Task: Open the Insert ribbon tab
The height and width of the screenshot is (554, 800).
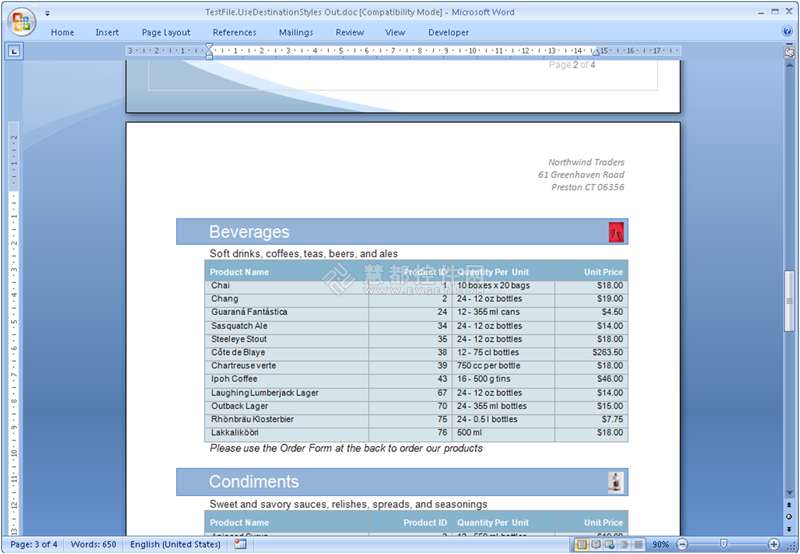Action: coord(107,32)
